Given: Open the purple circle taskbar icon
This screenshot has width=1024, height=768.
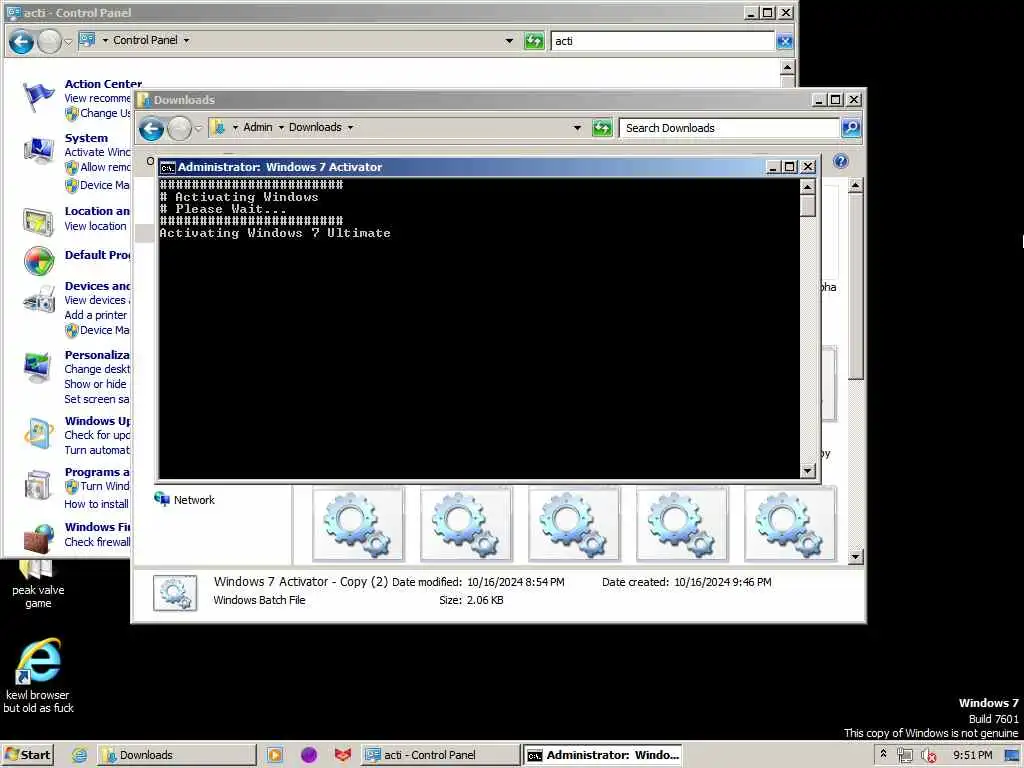Looking at the screenshot, I should 309,755.
